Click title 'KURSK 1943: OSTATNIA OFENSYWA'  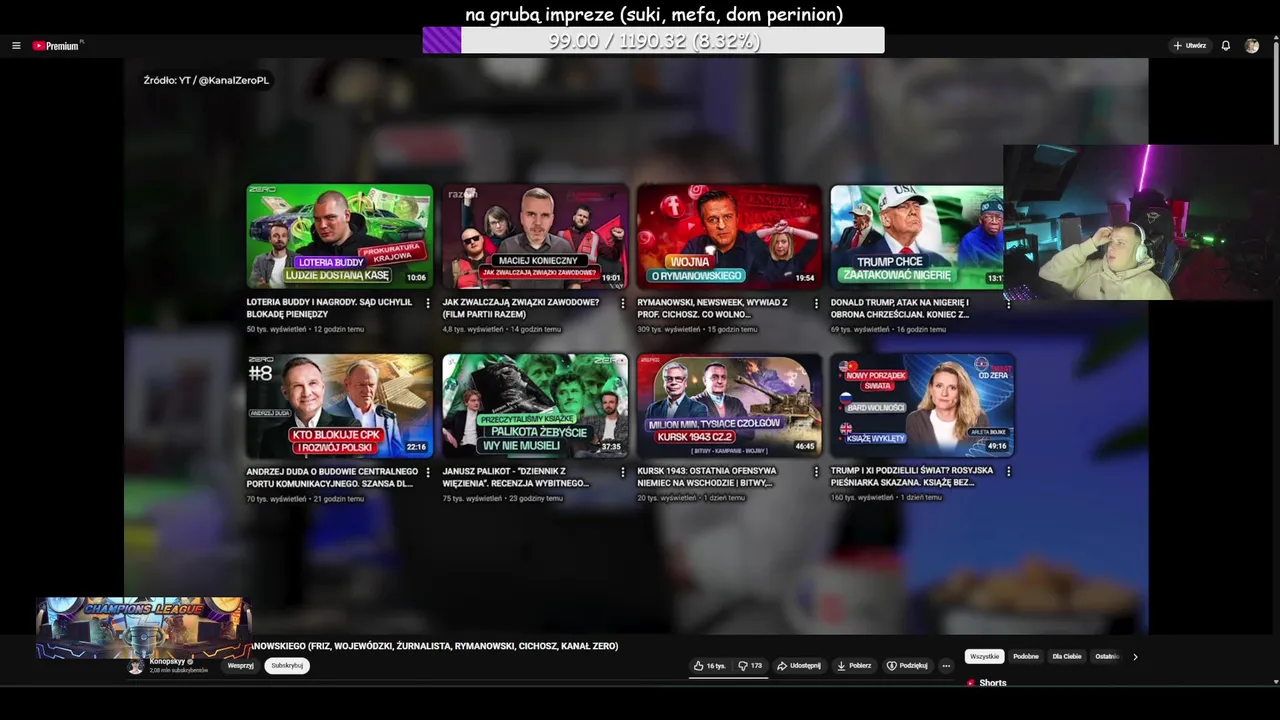pyautogui.click(x=706, y=471)
